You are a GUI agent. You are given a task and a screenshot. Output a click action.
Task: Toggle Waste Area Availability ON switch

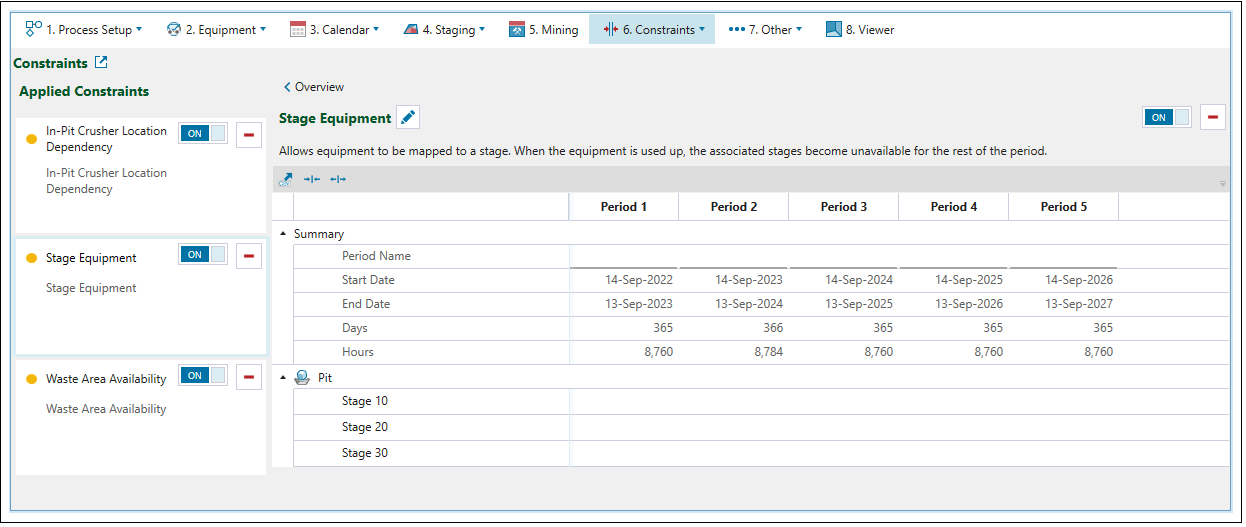[203, 376]
